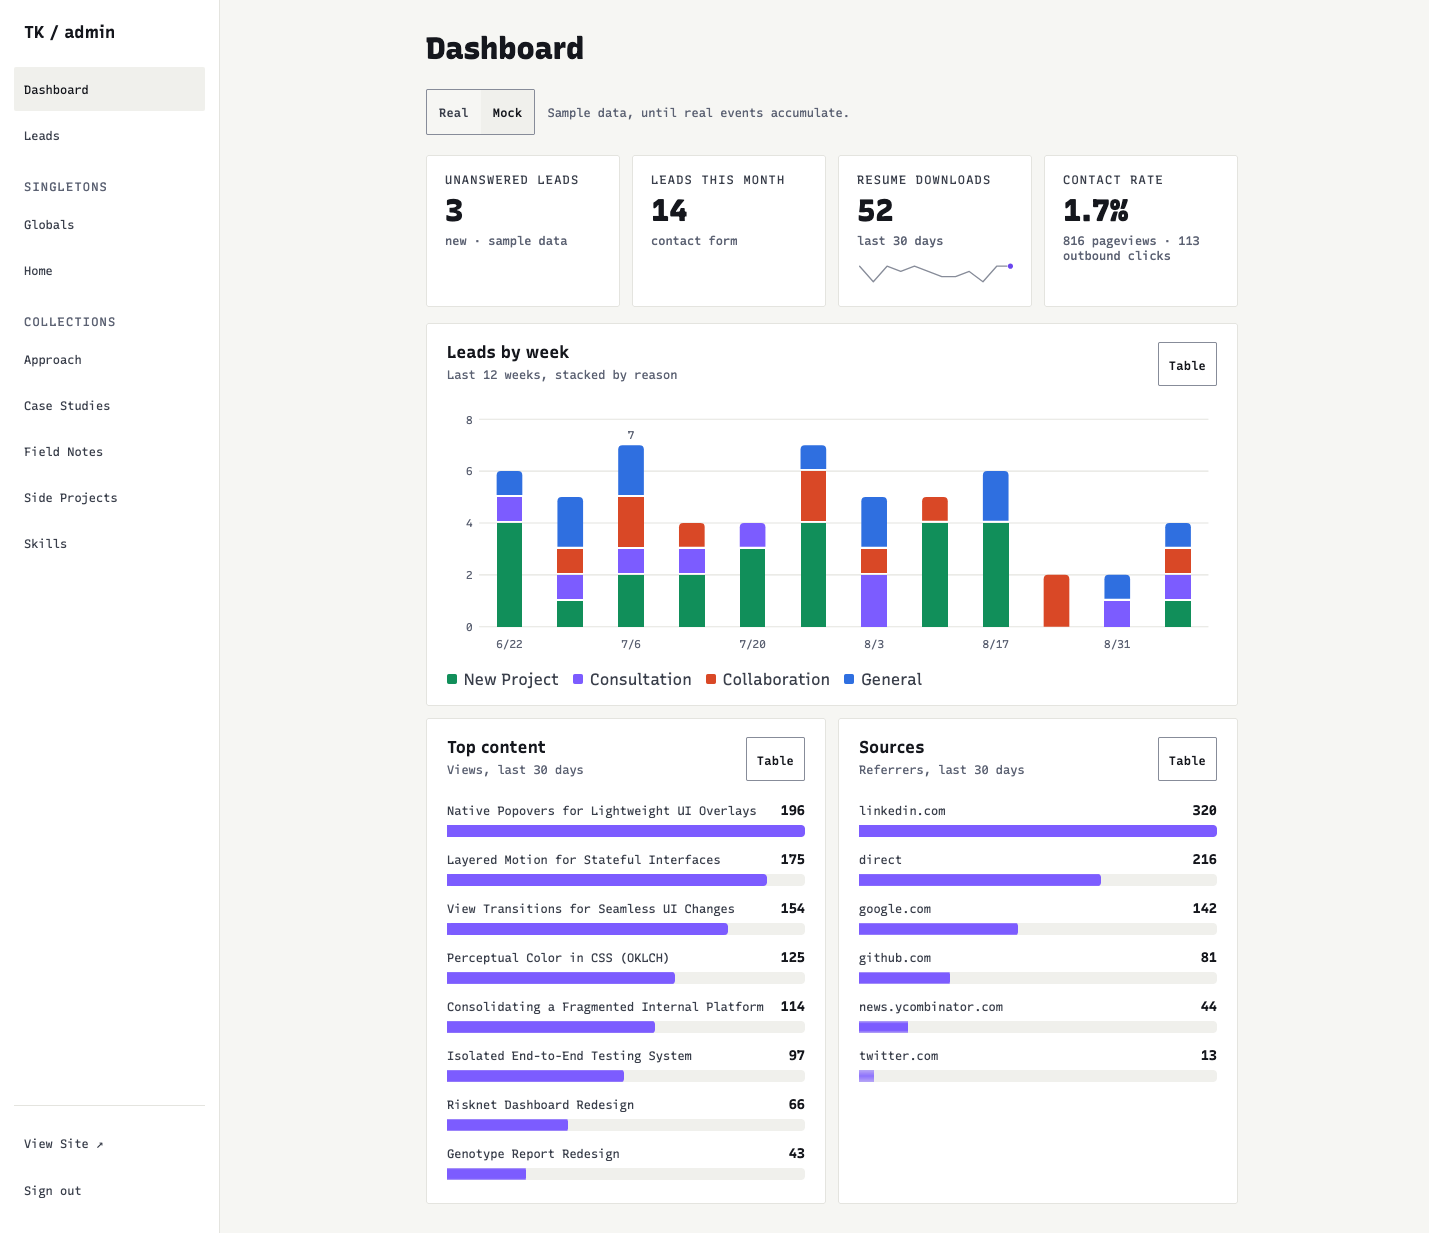1429x1233 pixels.
Task: Click the 7/6 week bar
Action: tap(631, 536)
